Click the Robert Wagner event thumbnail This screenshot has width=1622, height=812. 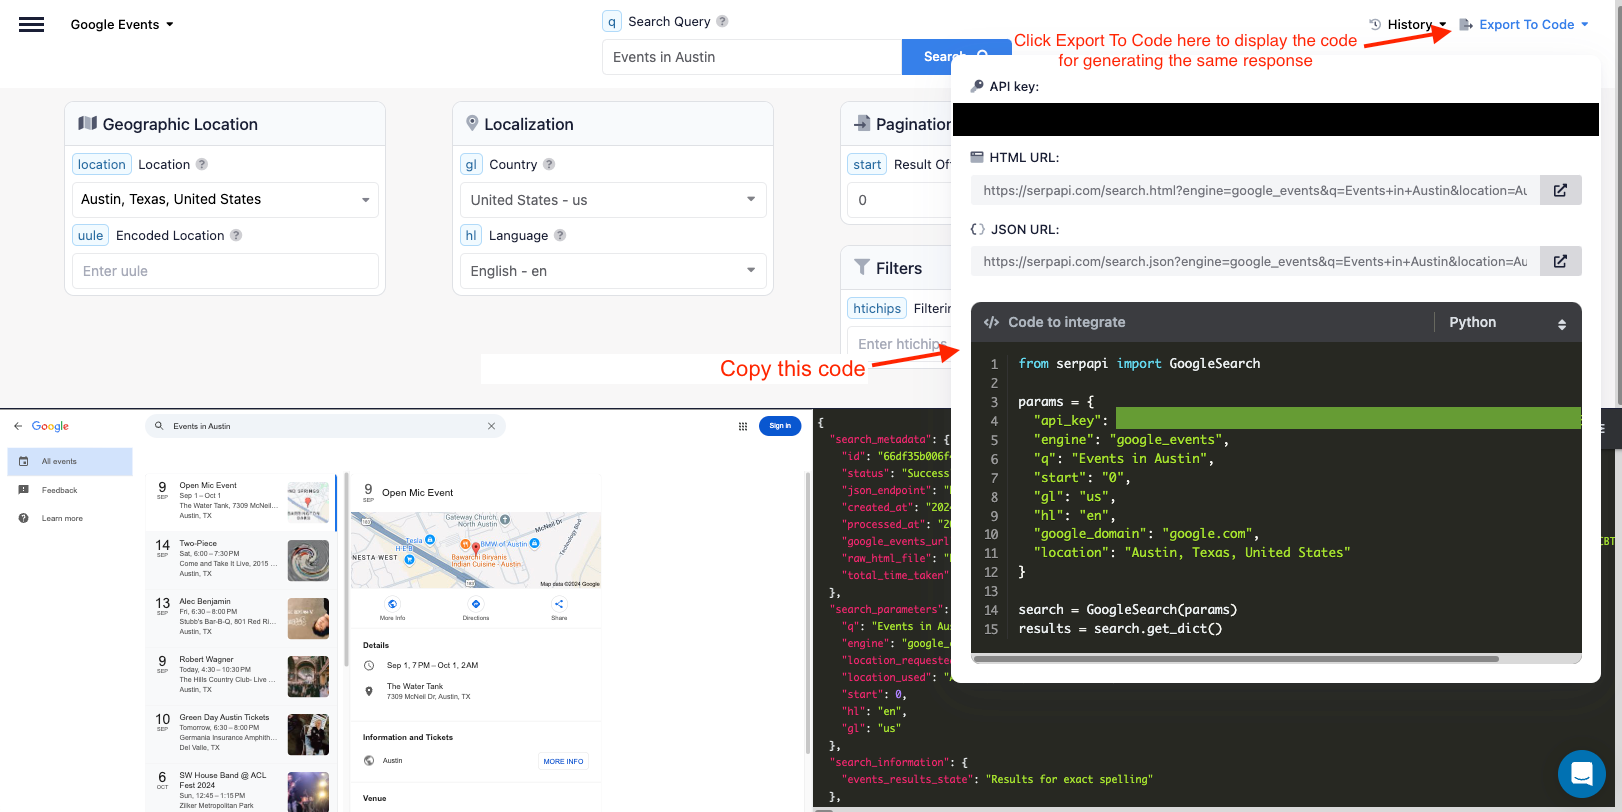coord(308,677)
